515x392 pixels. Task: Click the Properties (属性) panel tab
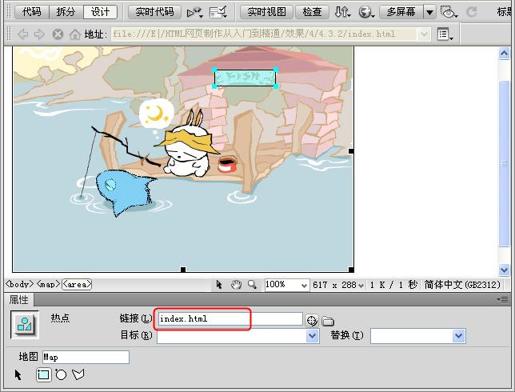tap(19, 300)
